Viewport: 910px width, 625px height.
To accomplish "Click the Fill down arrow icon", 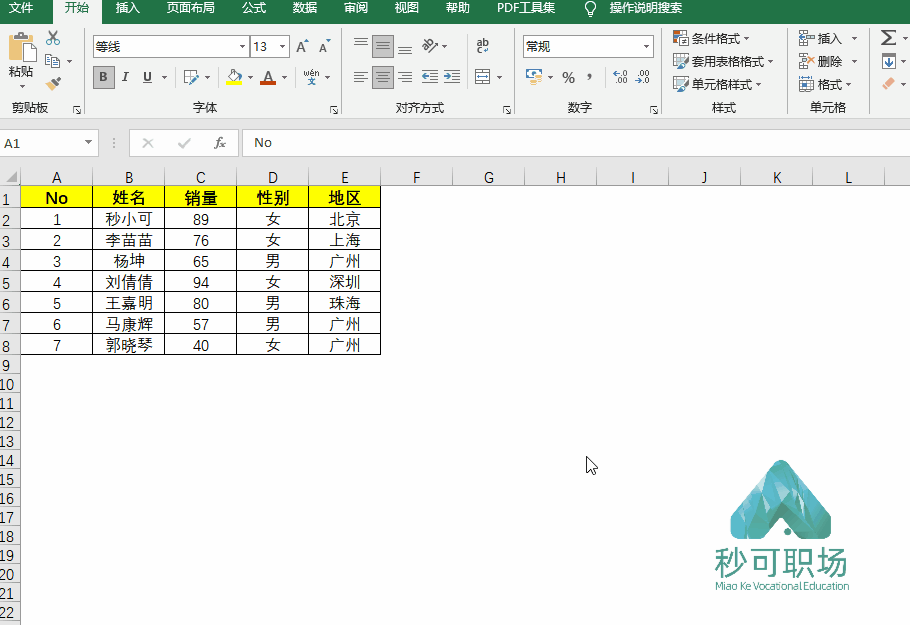I will tap(888, 61).
